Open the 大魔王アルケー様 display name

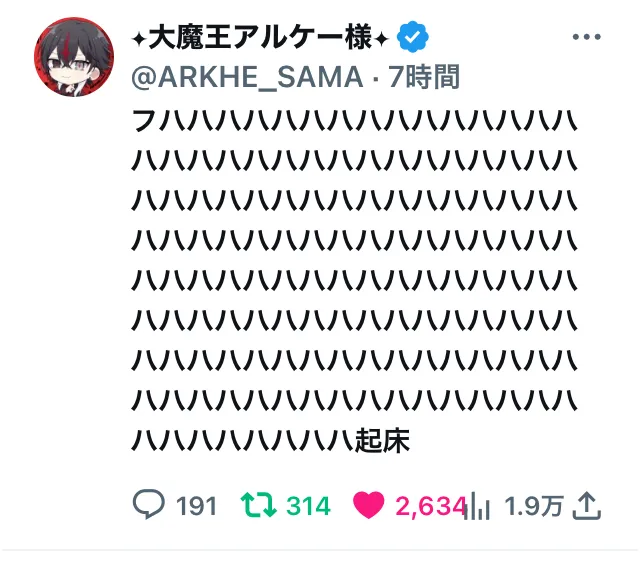[x=260, y=37]
